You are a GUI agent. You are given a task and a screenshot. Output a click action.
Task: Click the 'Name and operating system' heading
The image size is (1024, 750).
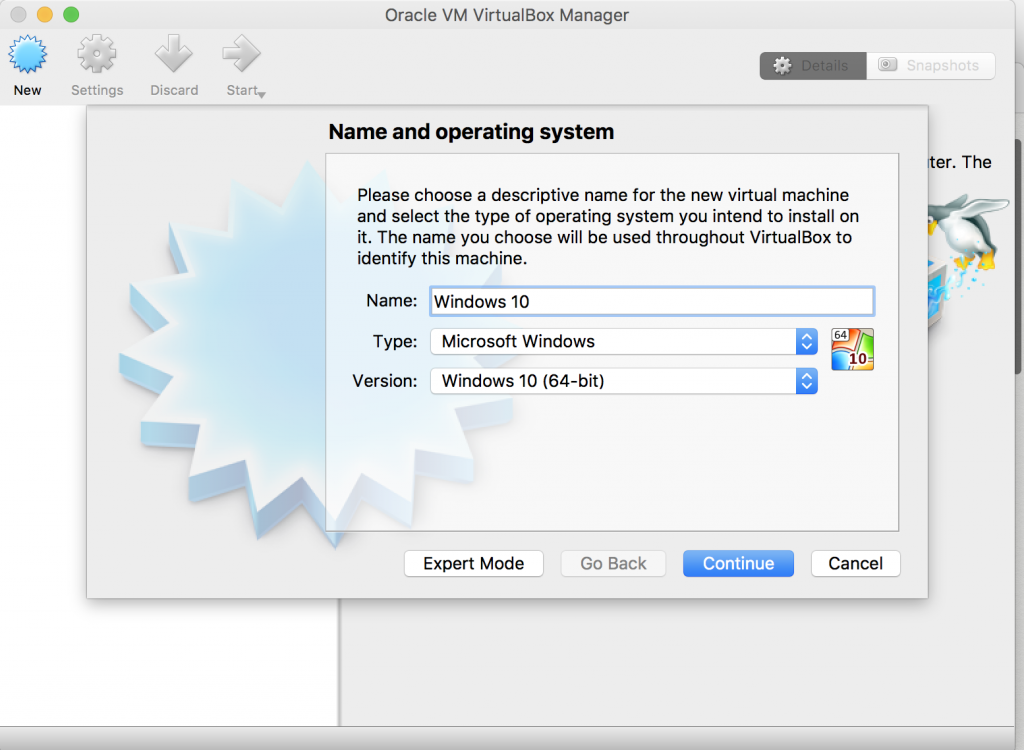[471, 132]
